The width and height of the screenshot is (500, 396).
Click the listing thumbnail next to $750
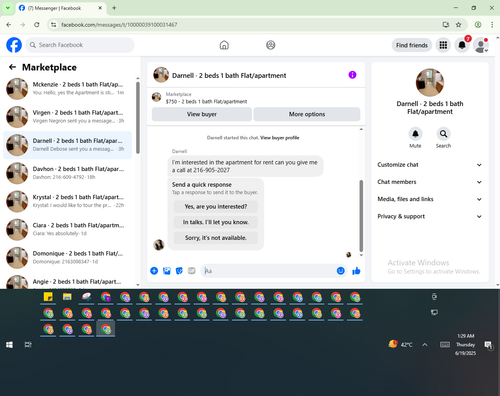coord(156,97)
